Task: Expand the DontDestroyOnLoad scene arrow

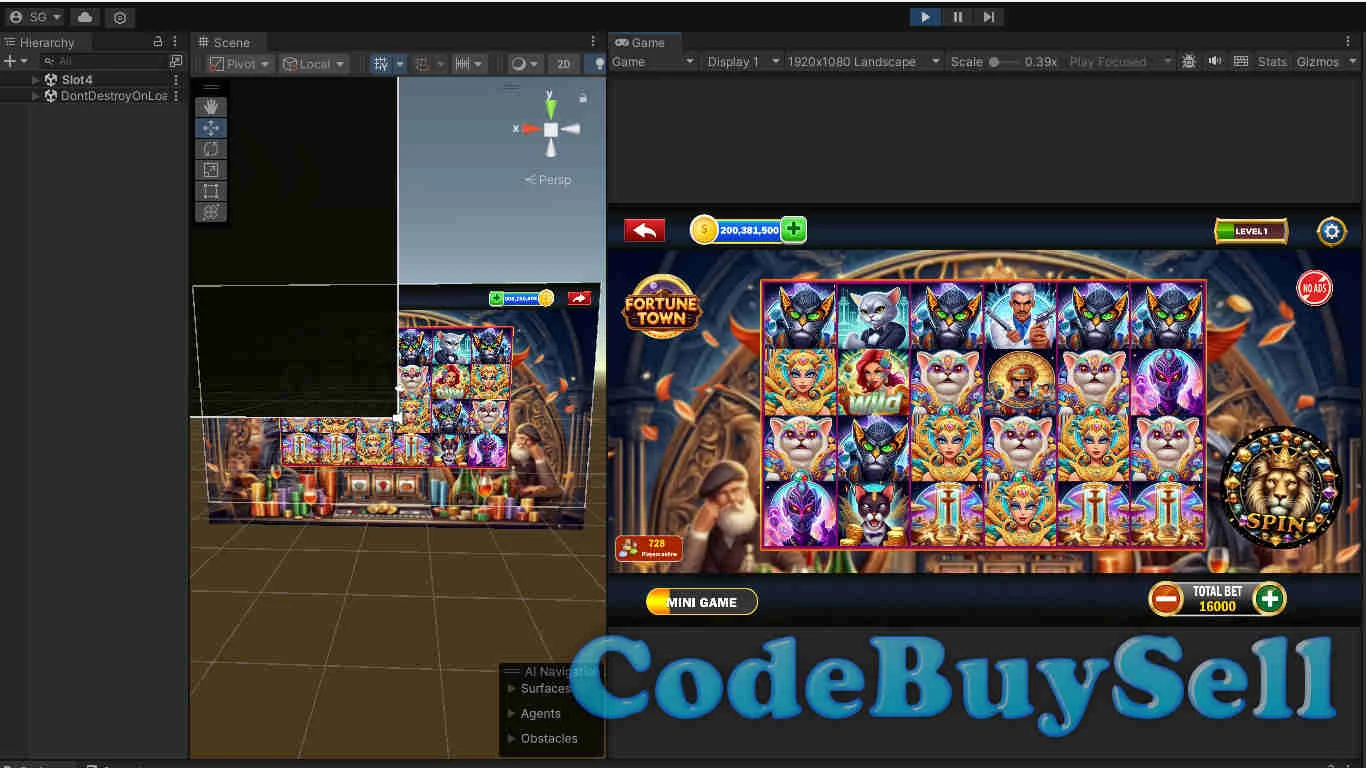Action: point(36,96)
